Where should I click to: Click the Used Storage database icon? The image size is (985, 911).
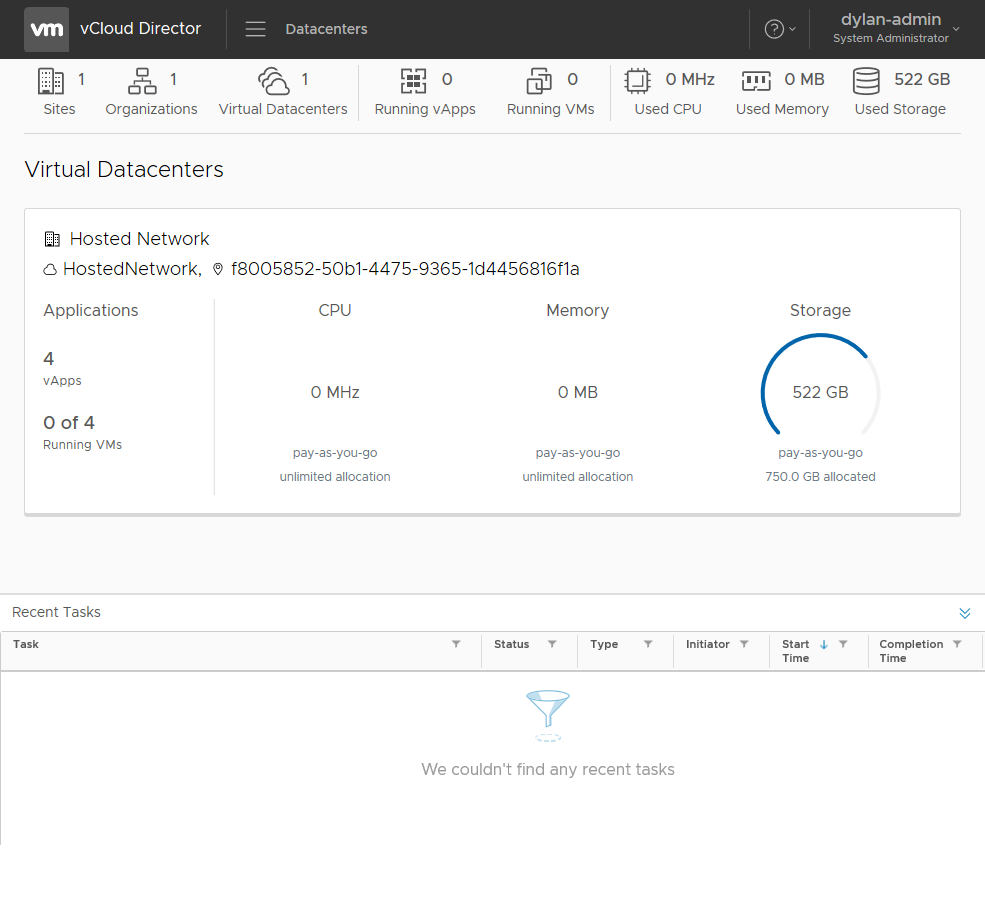pyautogui.click(x=866, y=80)
